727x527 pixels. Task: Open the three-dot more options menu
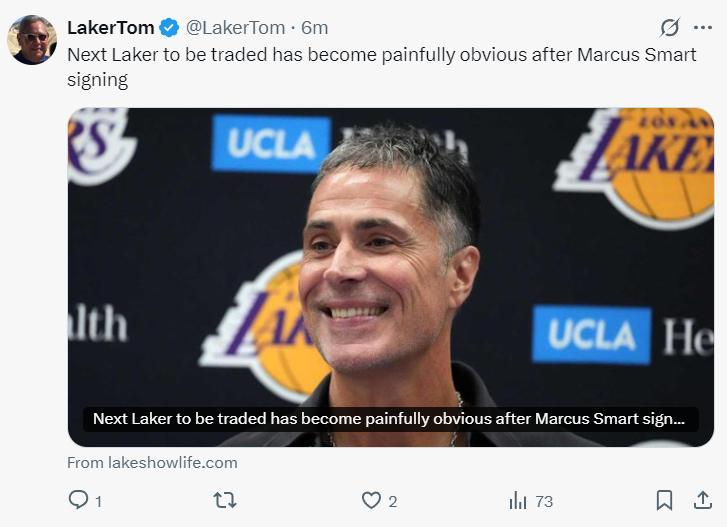pos(704,27)
